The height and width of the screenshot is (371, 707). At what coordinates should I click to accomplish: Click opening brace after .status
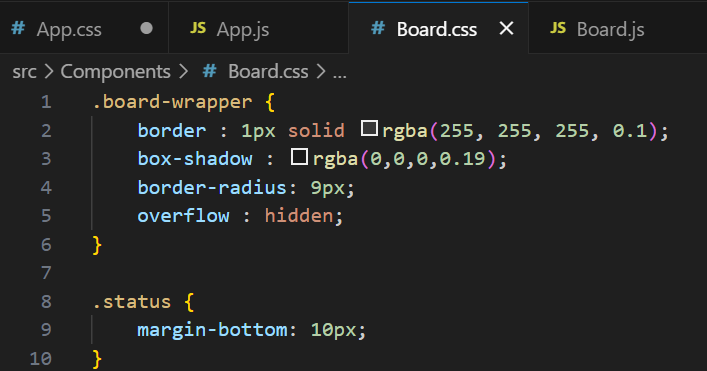coord(189,302)
